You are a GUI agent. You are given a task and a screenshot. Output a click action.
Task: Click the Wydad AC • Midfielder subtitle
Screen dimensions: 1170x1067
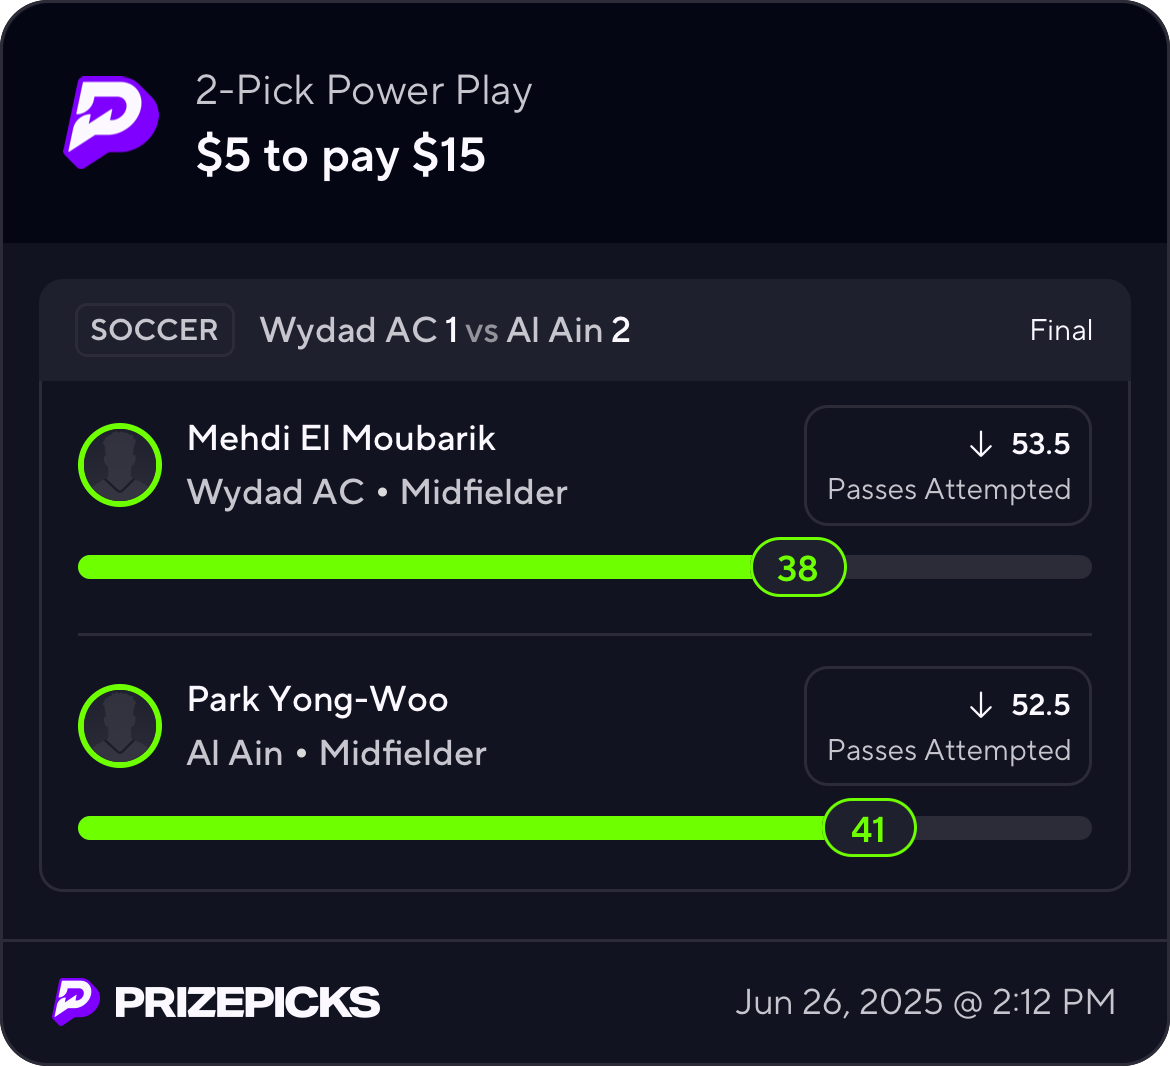coord(377,492)
